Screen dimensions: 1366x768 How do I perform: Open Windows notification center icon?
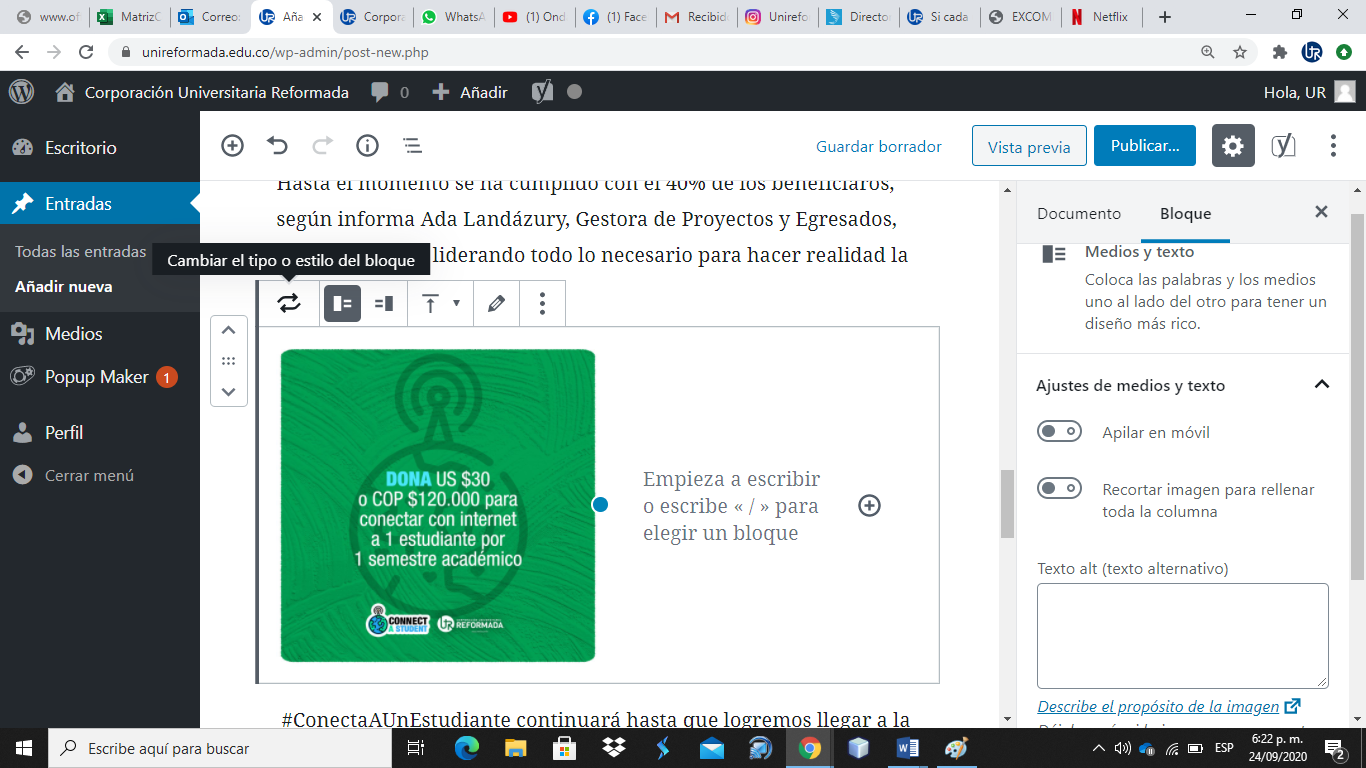point(1335,747)
